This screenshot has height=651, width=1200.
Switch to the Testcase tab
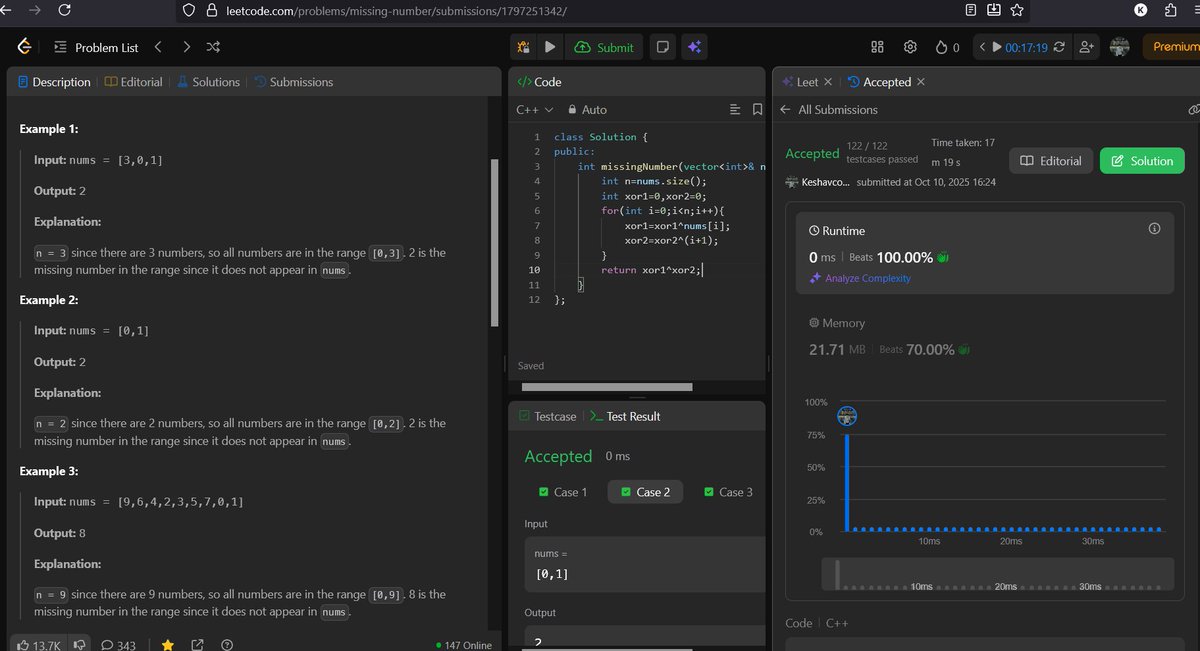point(547,416)
